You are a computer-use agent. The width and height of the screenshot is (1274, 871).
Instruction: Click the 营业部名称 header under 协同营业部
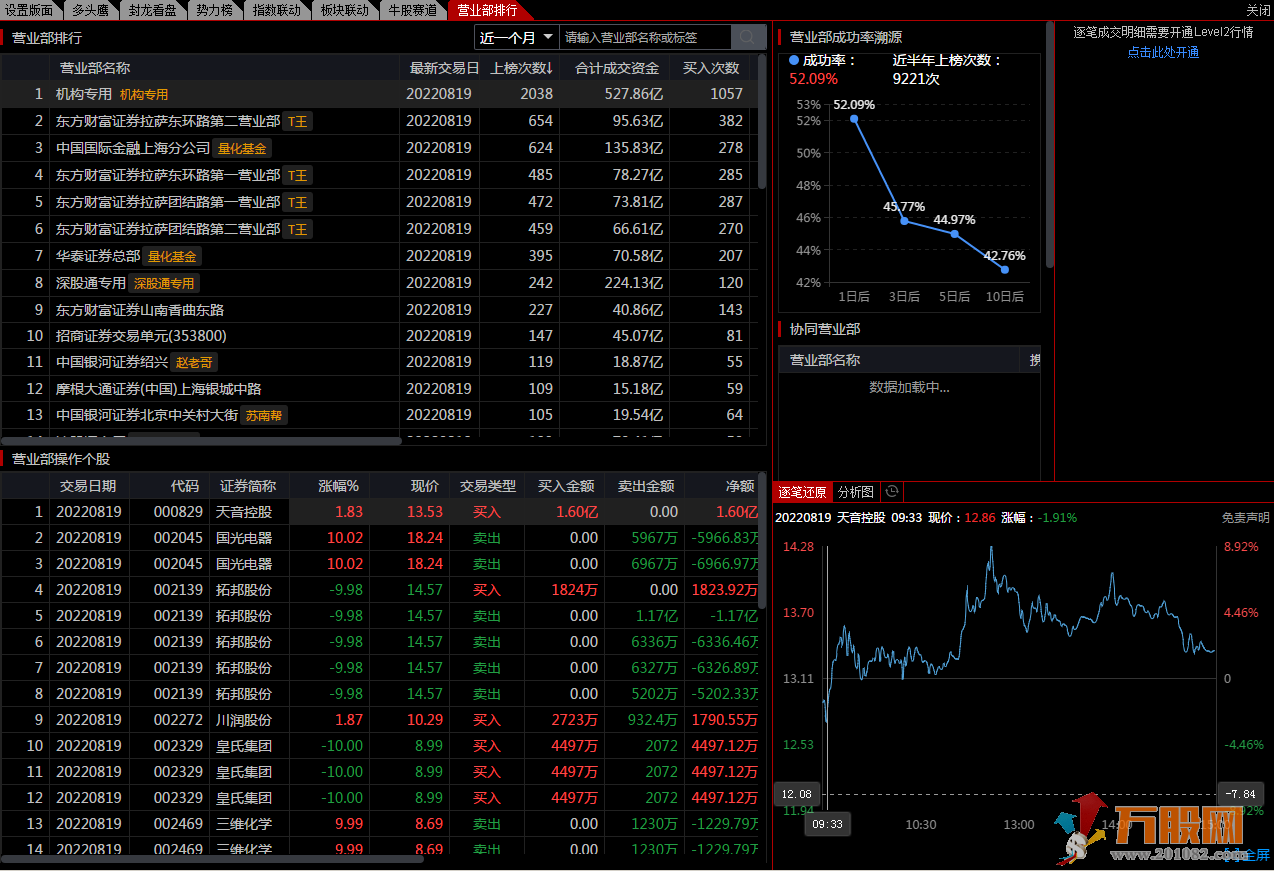tap(825, 360)
